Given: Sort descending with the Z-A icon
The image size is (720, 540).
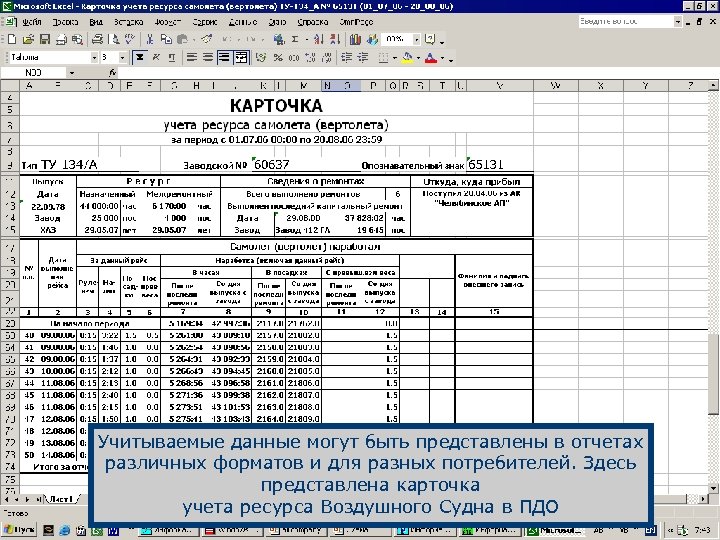Looking at the screenshot, I should (x=335, y=39).
